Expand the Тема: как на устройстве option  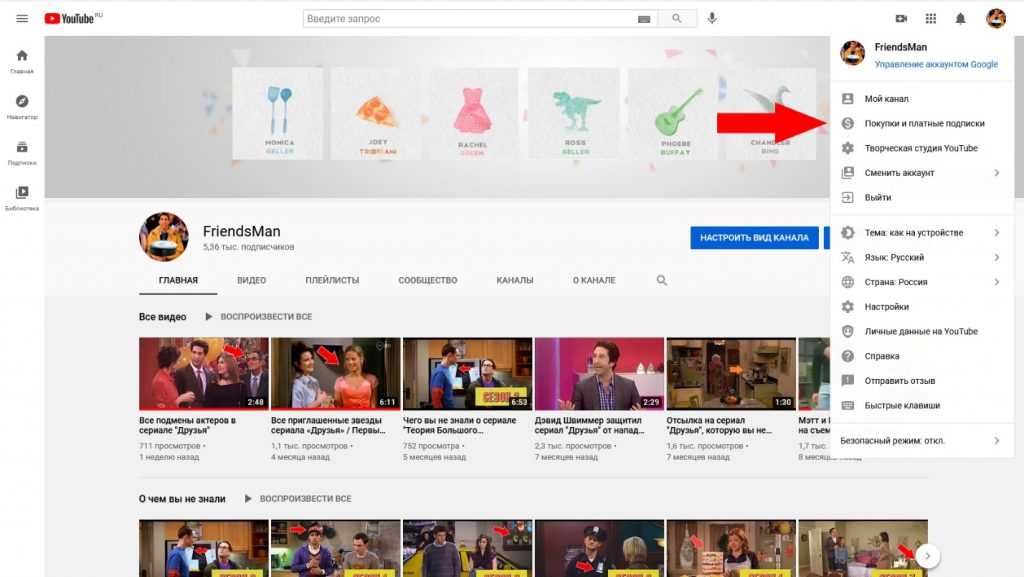tap(920, 233)
